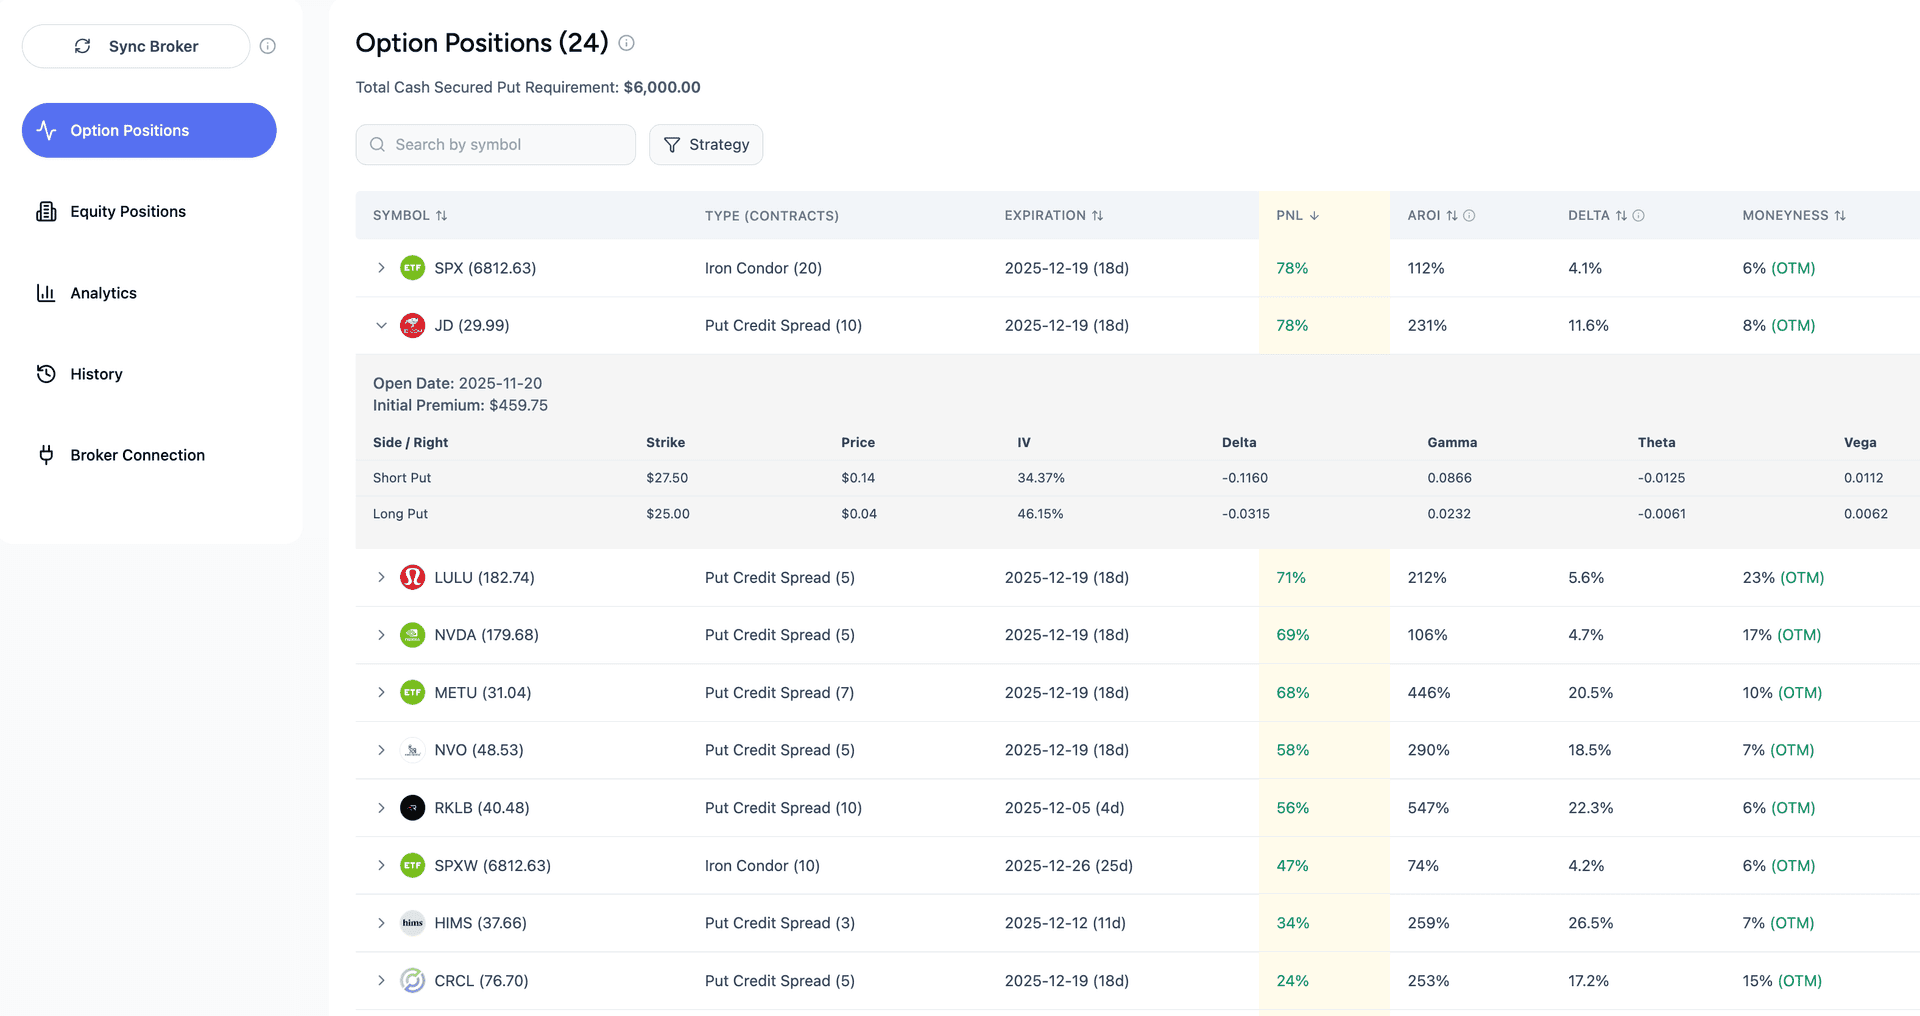This screenshot has height=1016, width=1920.
Task: Click the LULU ticker logo
Action: tap(412, 578)
